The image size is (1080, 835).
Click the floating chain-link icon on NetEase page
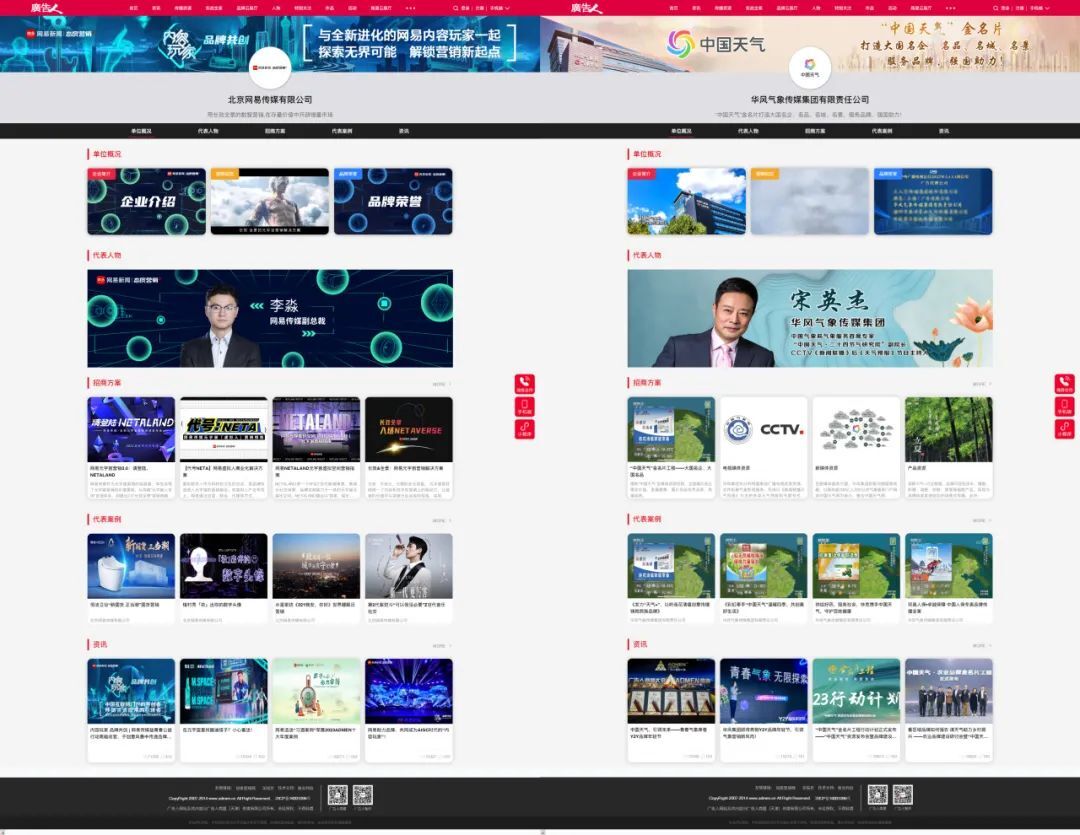(x=524, y=429)
